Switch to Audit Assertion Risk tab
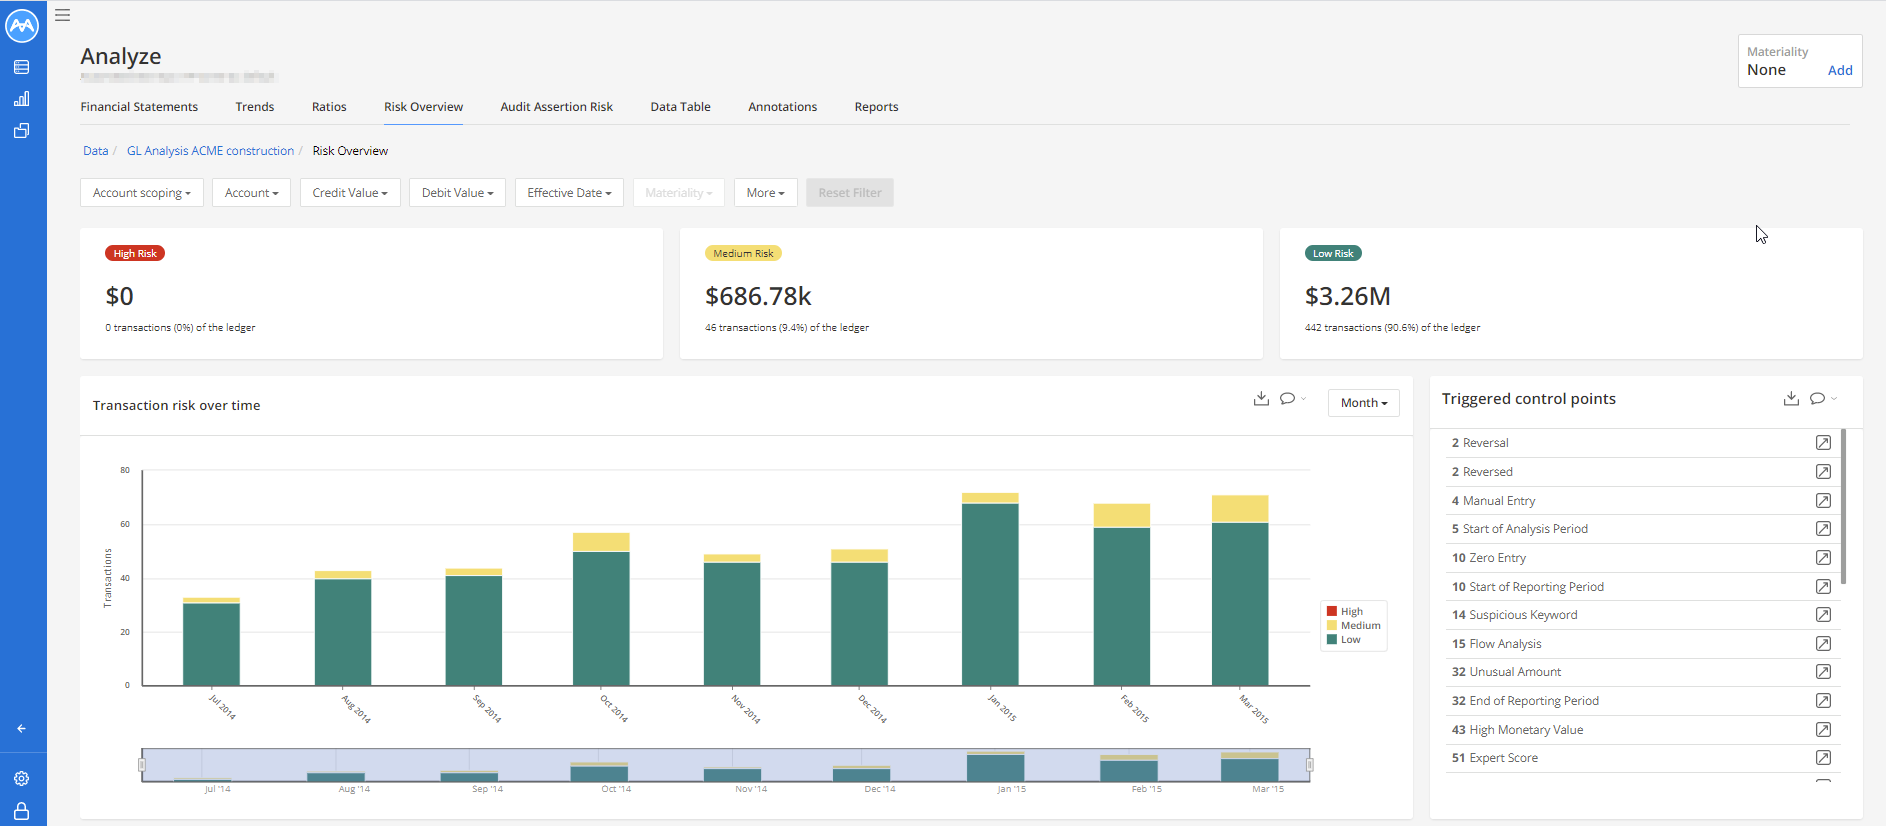 (557, 107)
